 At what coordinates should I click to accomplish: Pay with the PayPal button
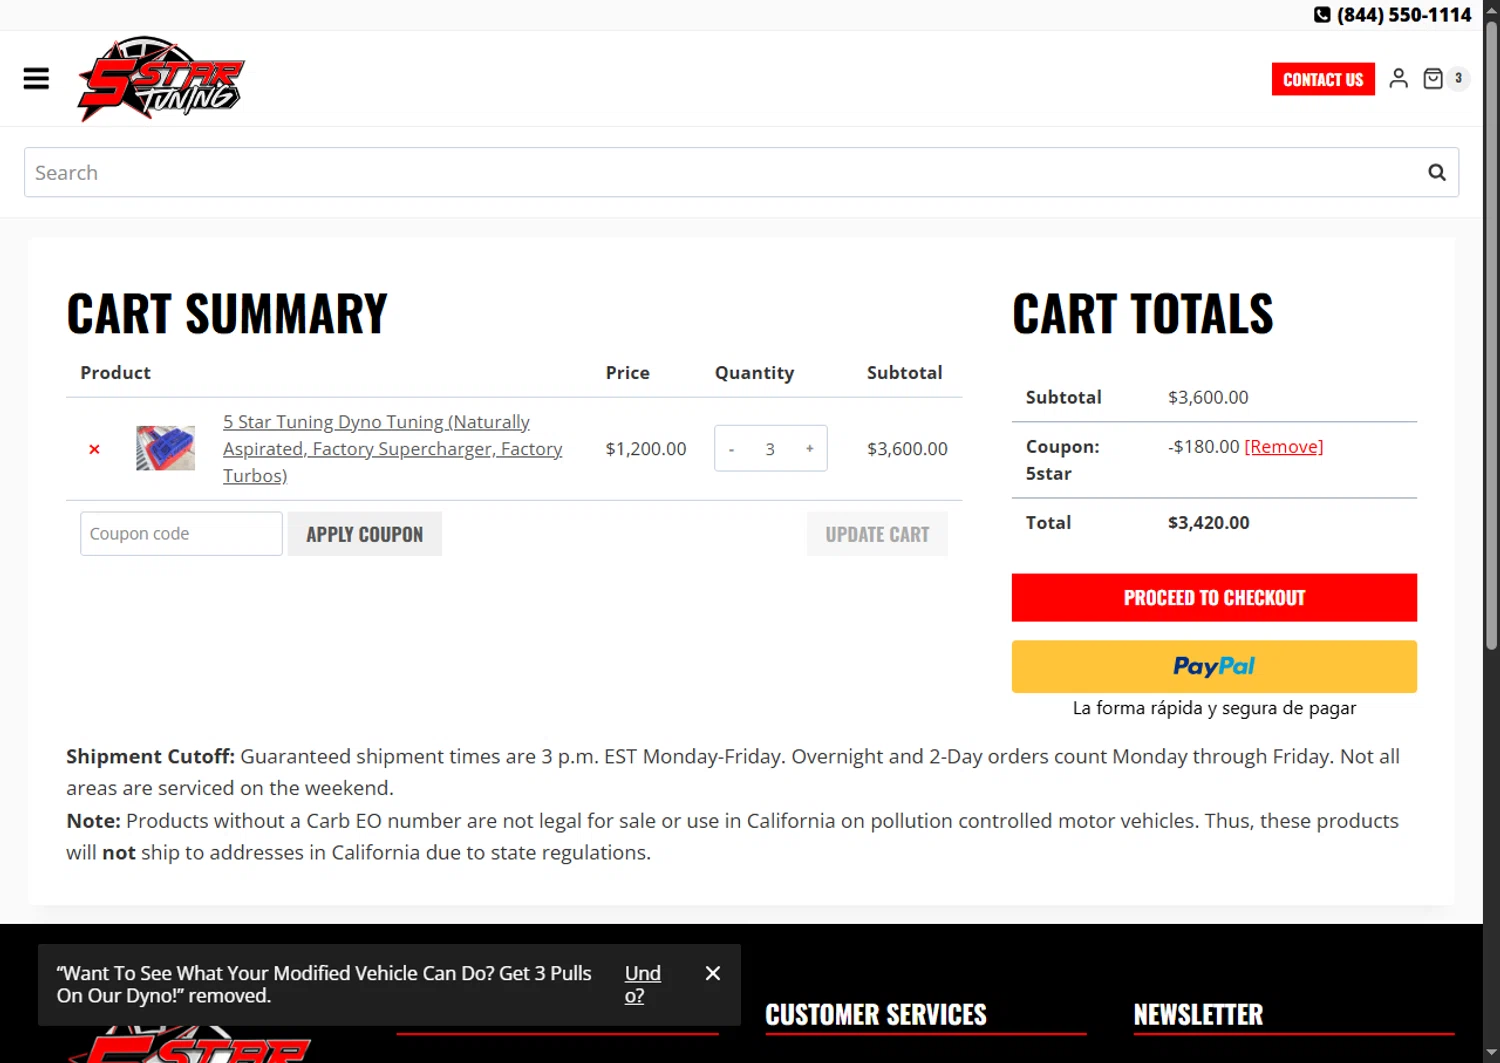[1214, 666]
